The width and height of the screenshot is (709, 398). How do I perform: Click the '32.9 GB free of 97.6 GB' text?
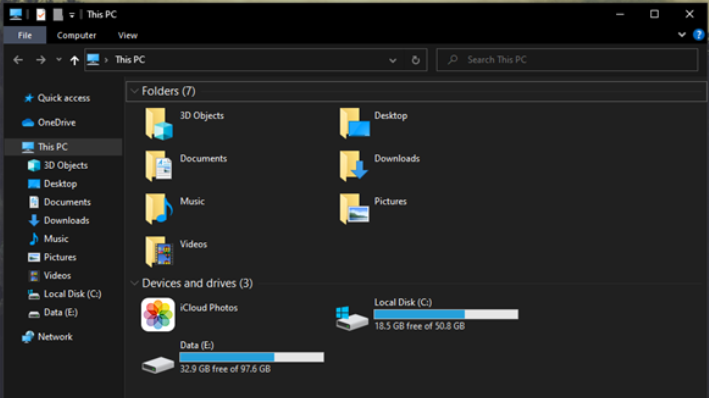(225, 369)
